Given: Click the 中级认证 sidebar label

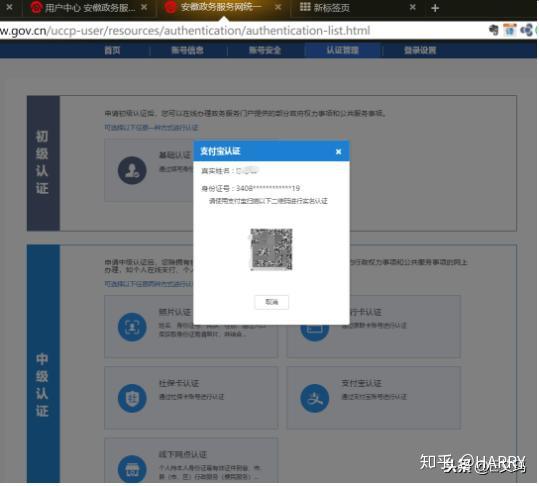Looking at the screenshot, I should 42,385.
